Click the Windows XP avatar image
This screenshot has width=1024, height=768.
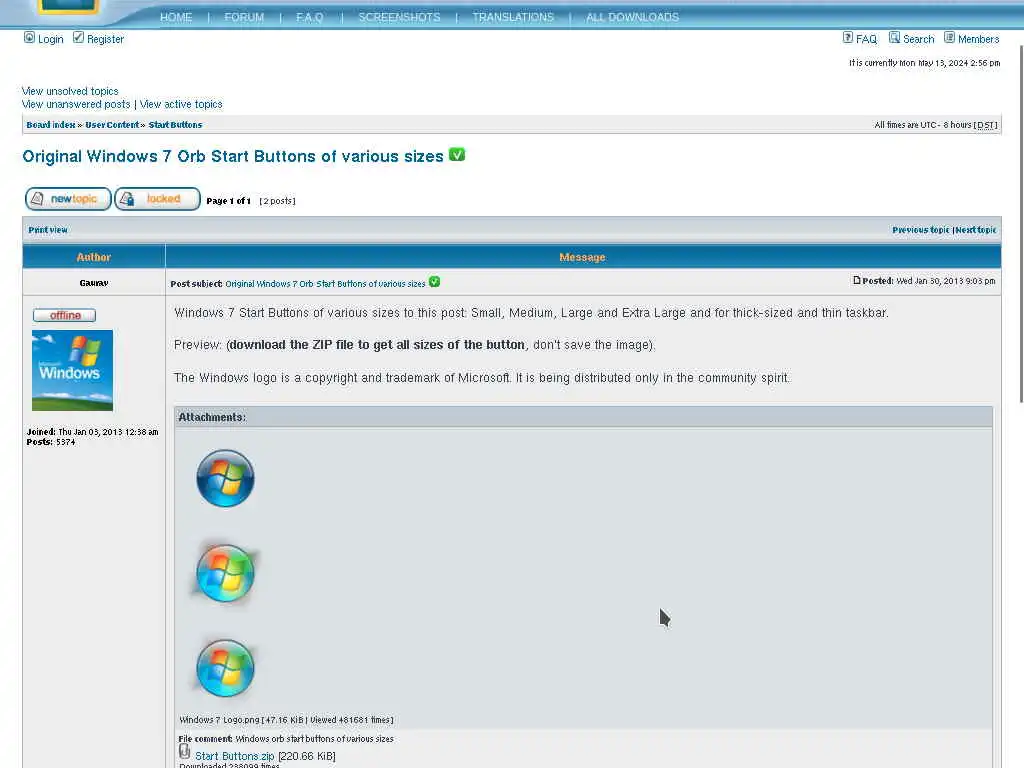72,370
